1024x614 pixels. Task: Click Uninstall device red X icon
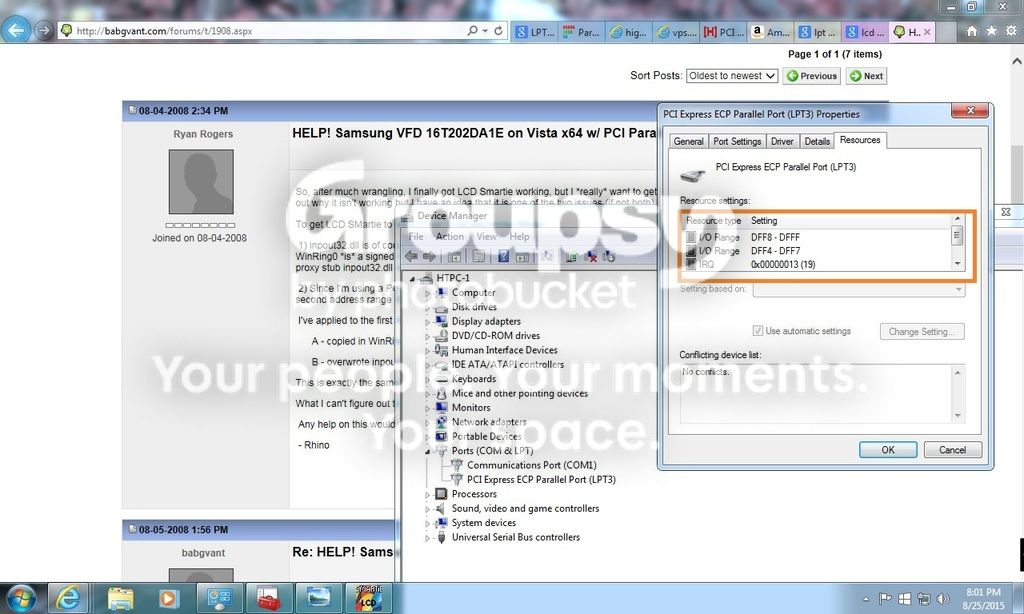(590, 257)
